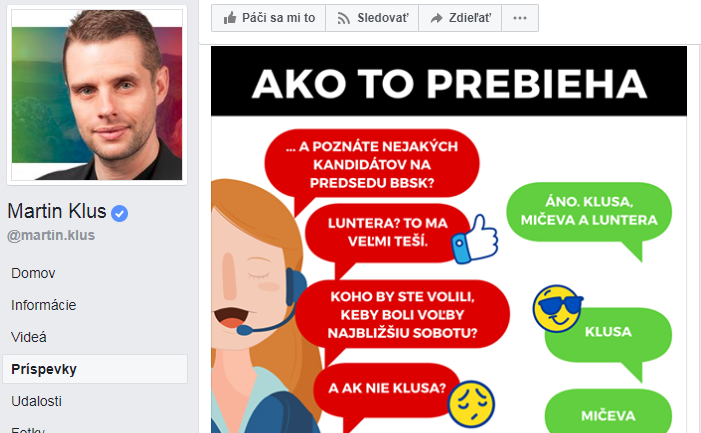The width and height of the screenshot is (701, 433).
Task: Click the Zdieľať share arrow icon
Action: (x=436, y=18)
